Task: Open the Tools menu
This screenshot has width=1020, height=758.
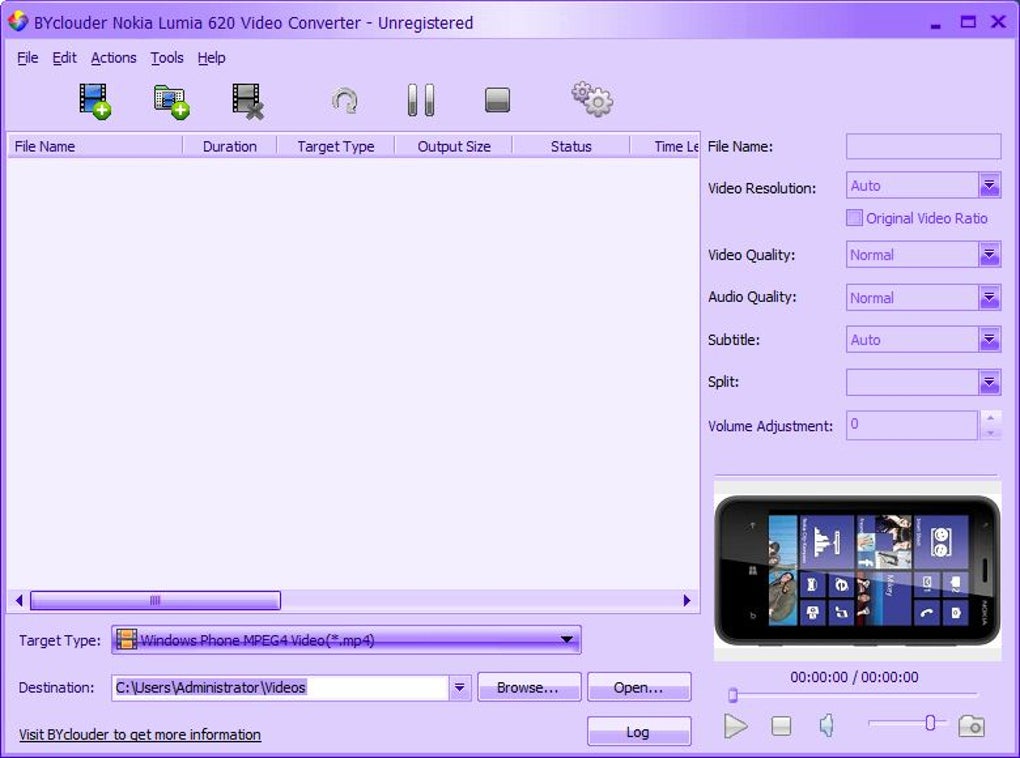Action: point(167,58)
